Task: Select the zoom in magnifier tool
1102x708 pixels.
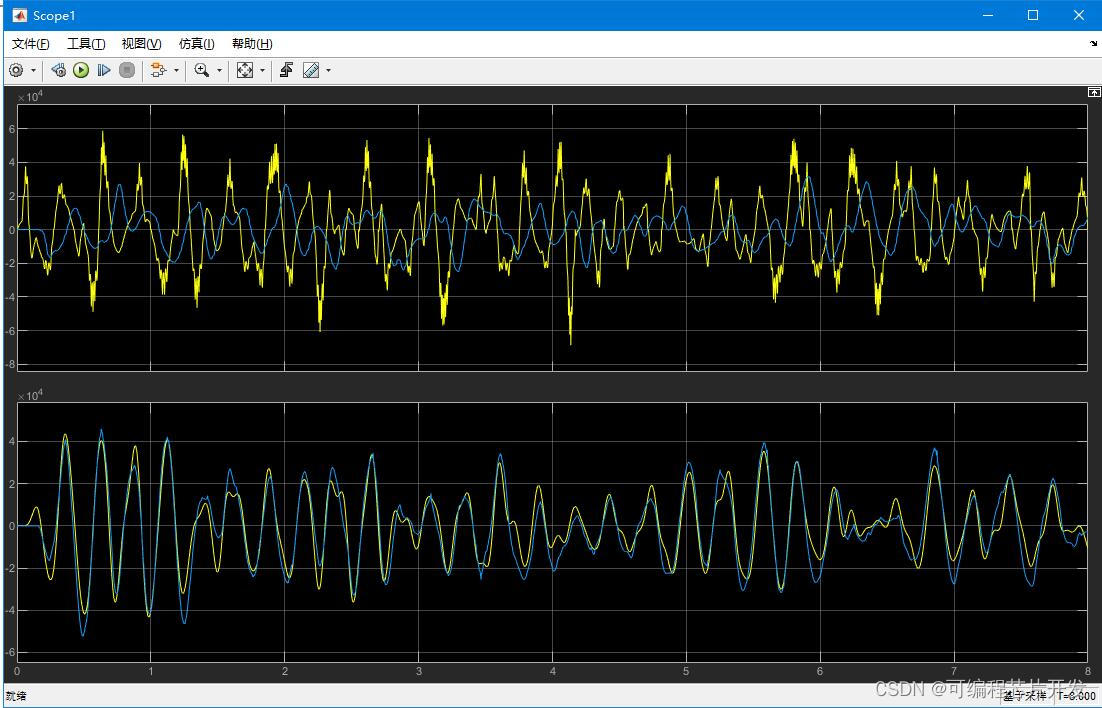Action: tap(202, 70)
